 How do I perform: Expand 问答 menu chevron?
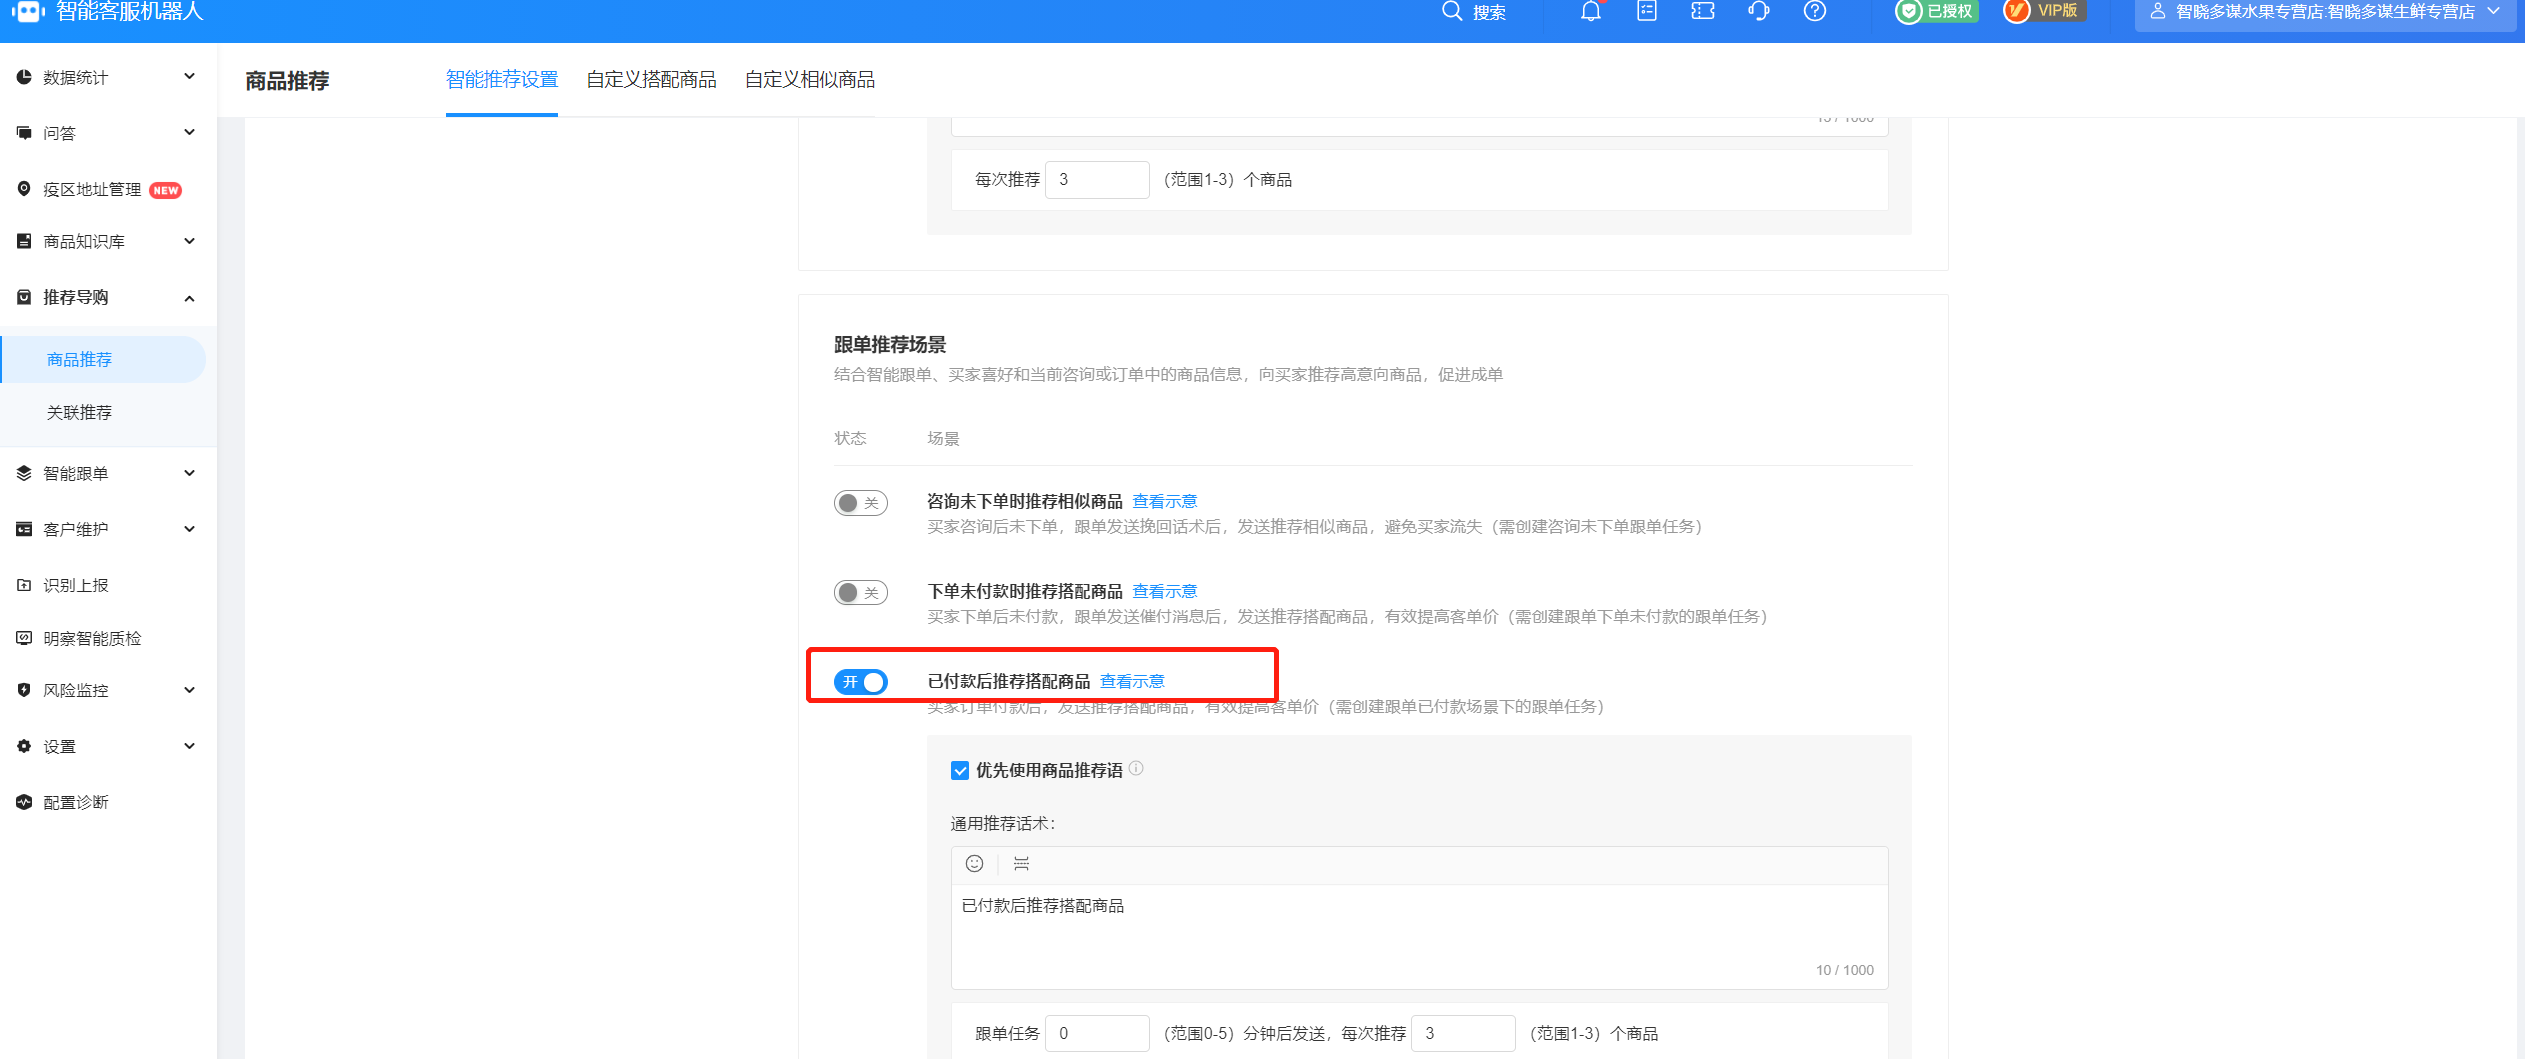189,132
